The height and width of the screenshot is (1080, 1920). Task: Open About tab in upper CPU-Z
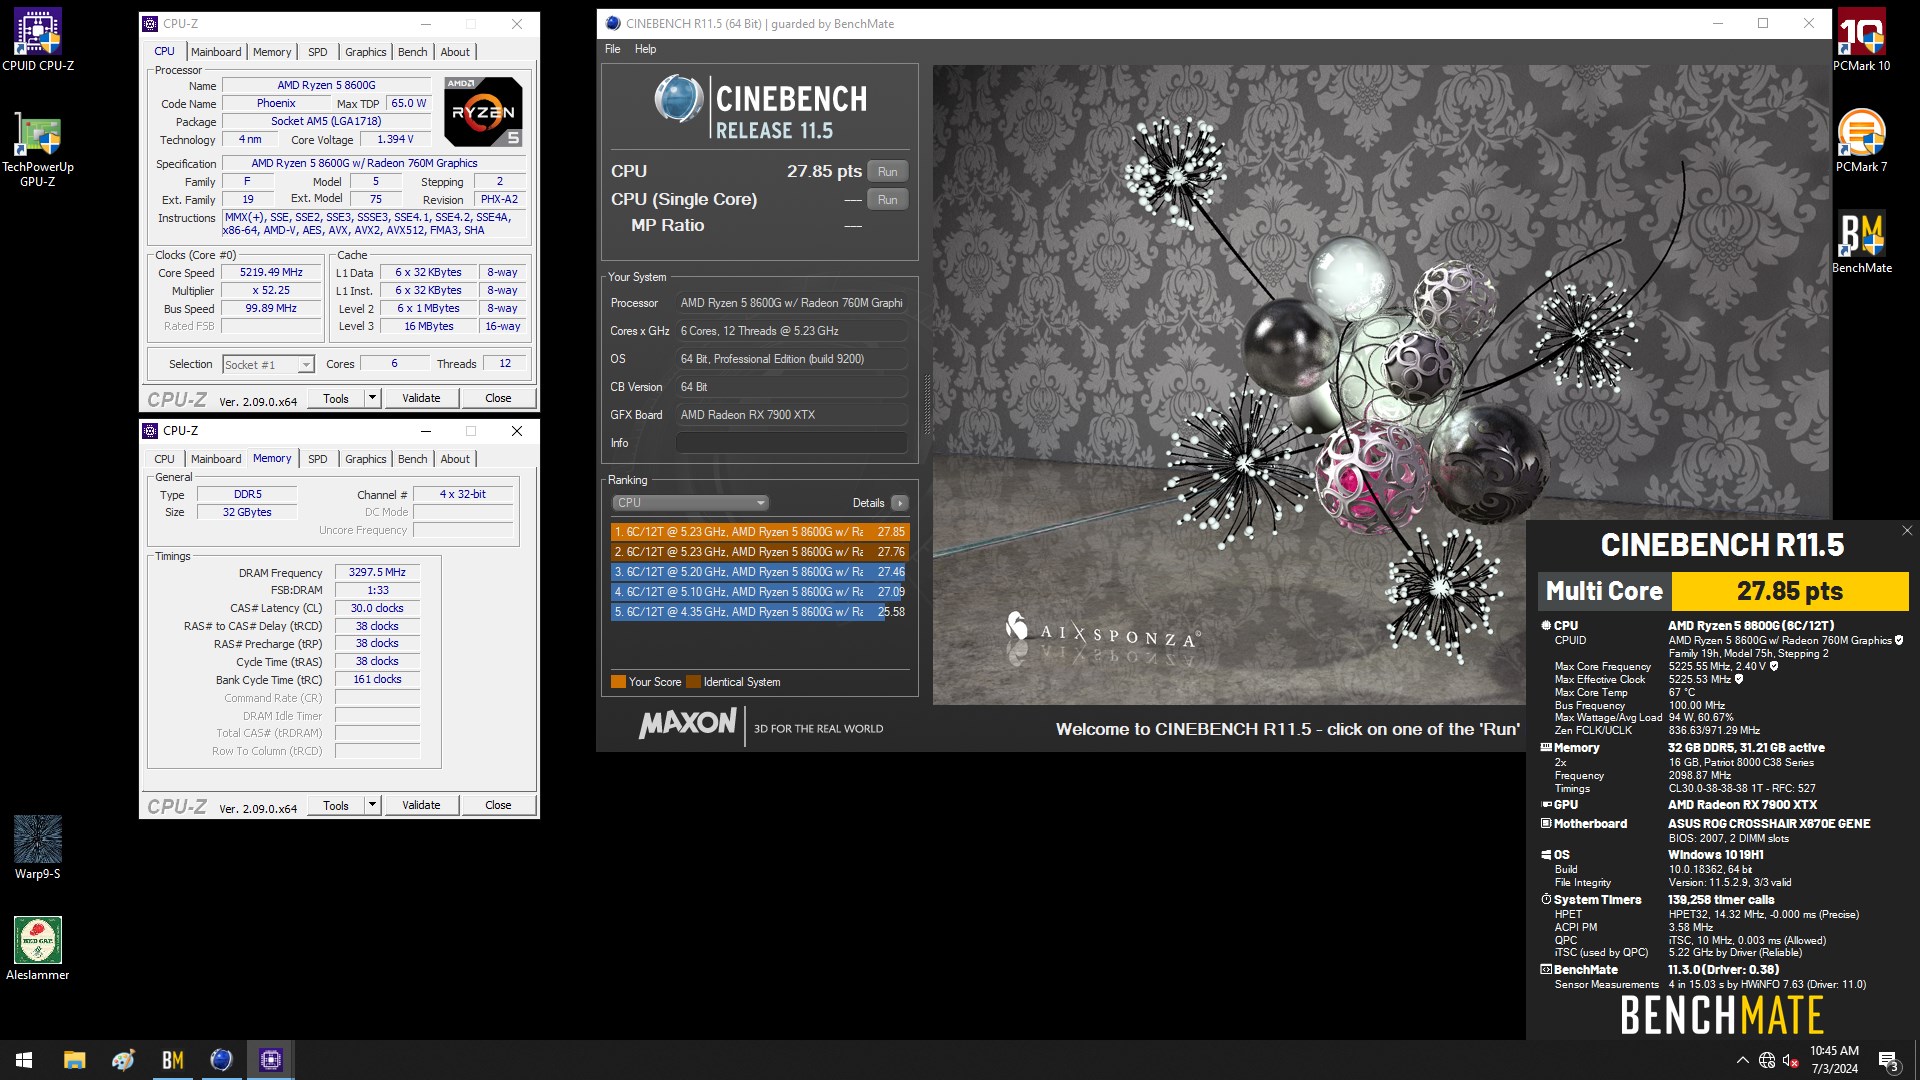click(x=455, y=52)
